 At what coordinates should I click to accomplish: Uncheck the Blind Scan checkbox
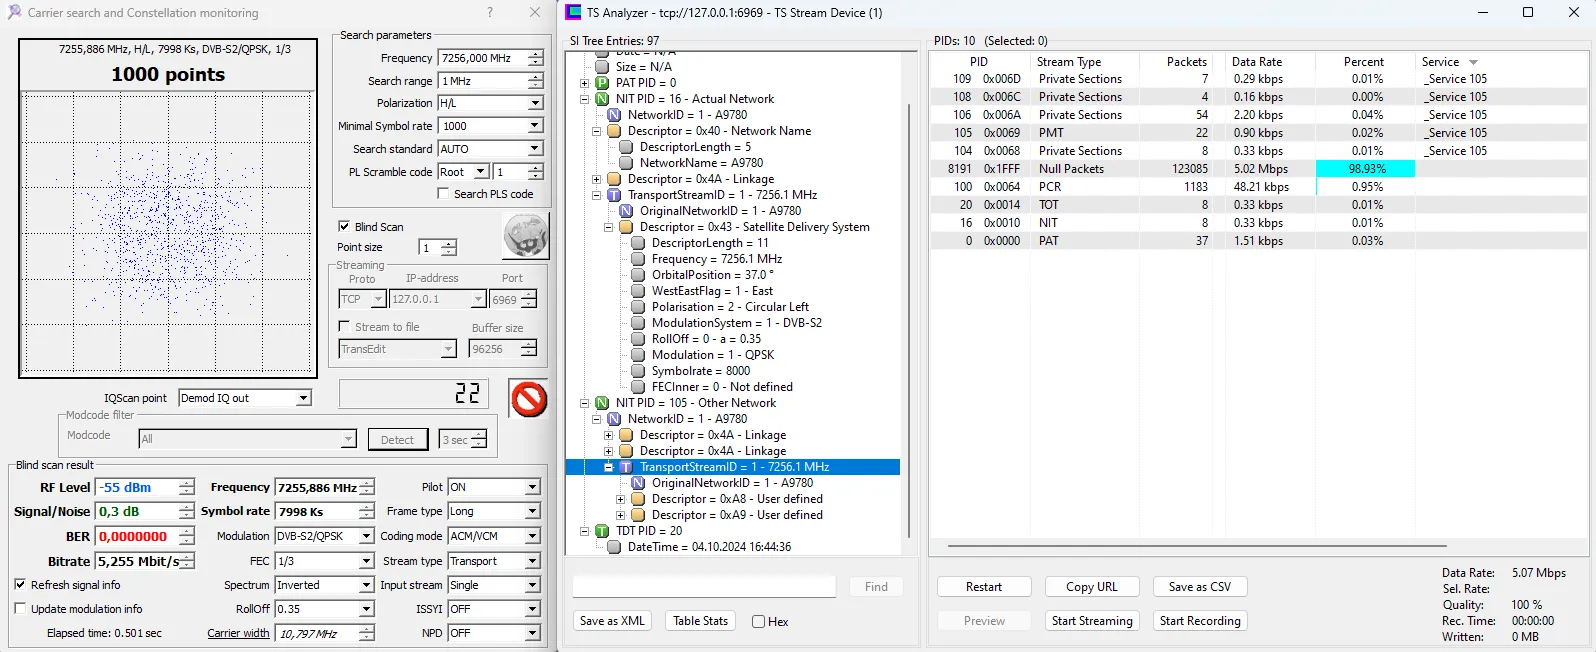(x=344, y=227)
